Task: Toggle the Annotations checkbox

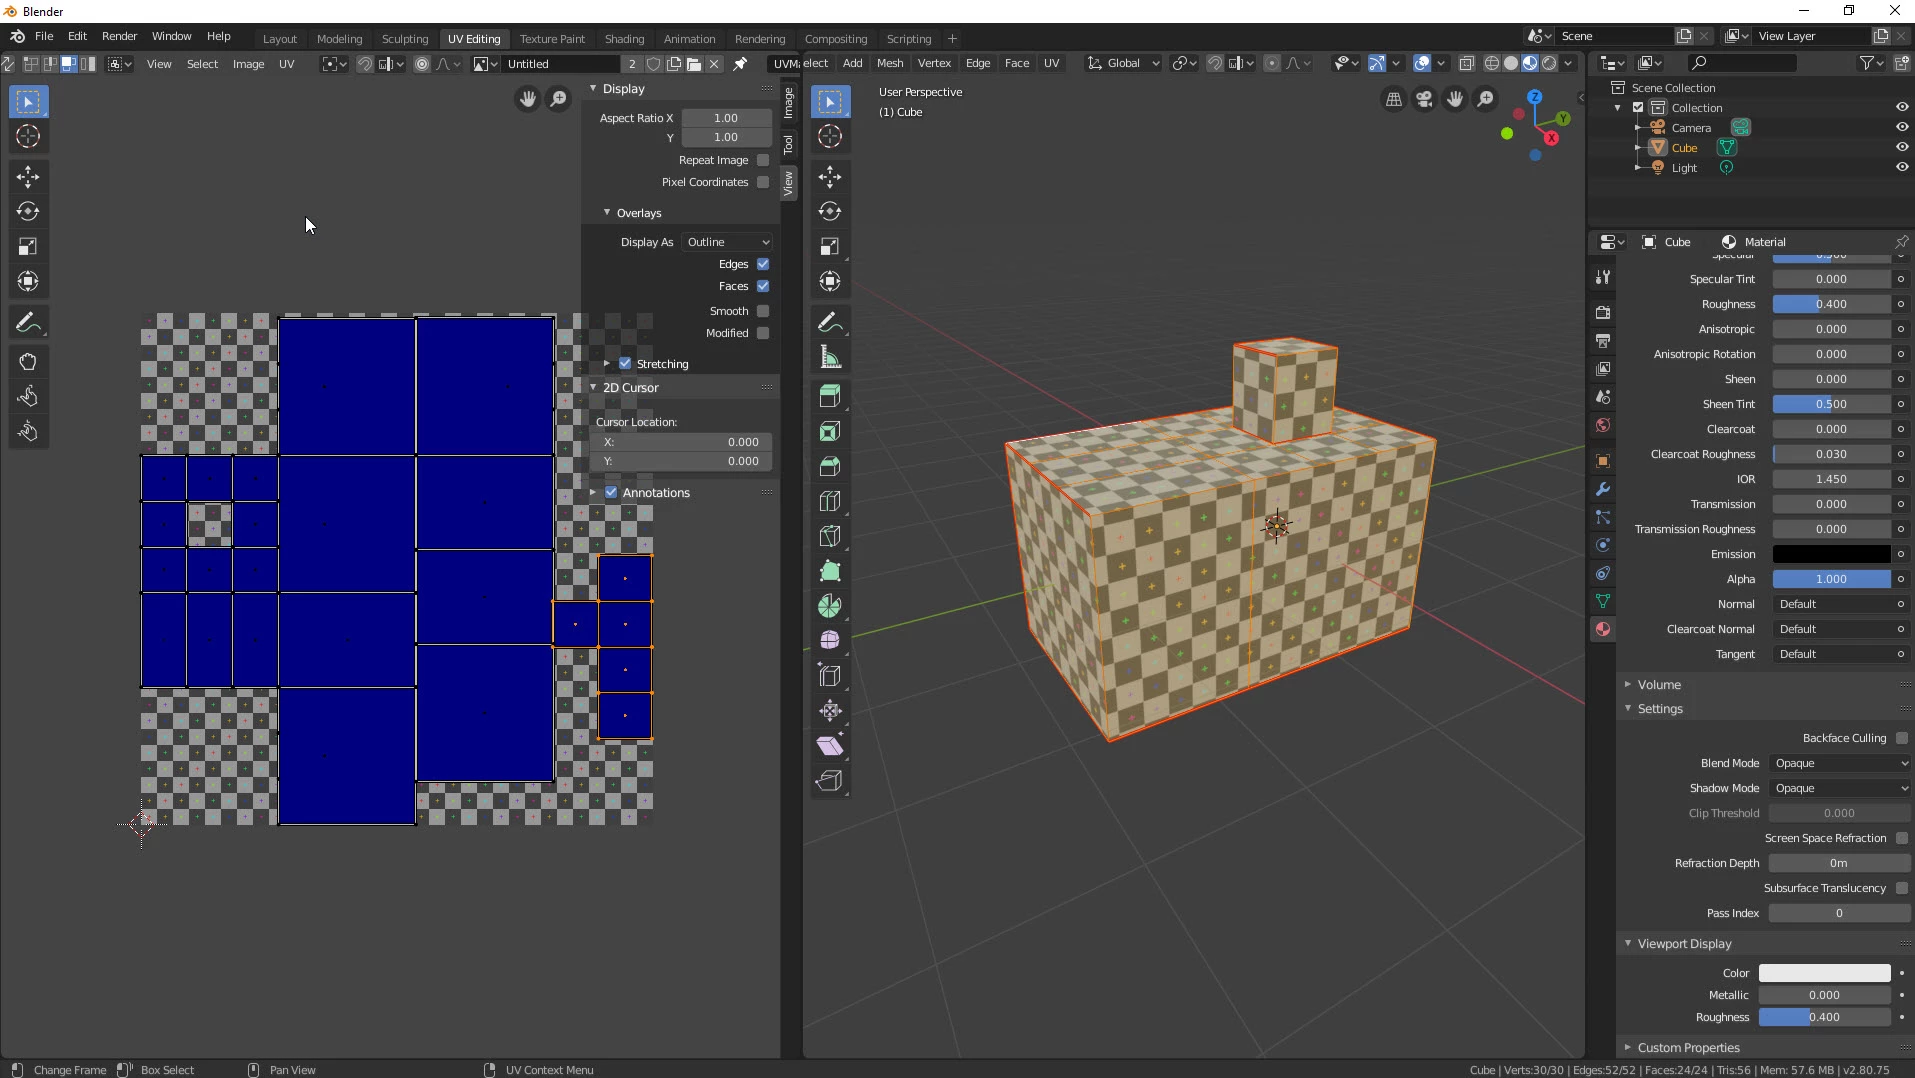Action: [x=611, y=493]
